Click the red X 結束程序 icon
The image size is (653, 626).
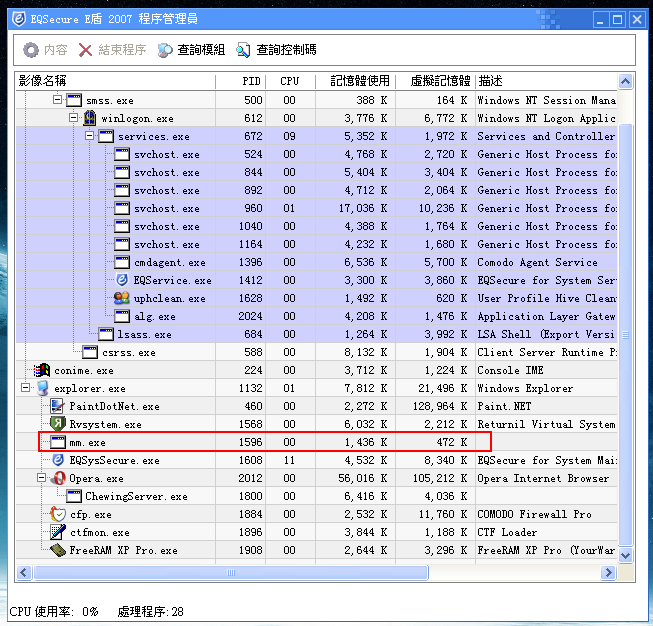pyautogui.click(x=85, y=50)
